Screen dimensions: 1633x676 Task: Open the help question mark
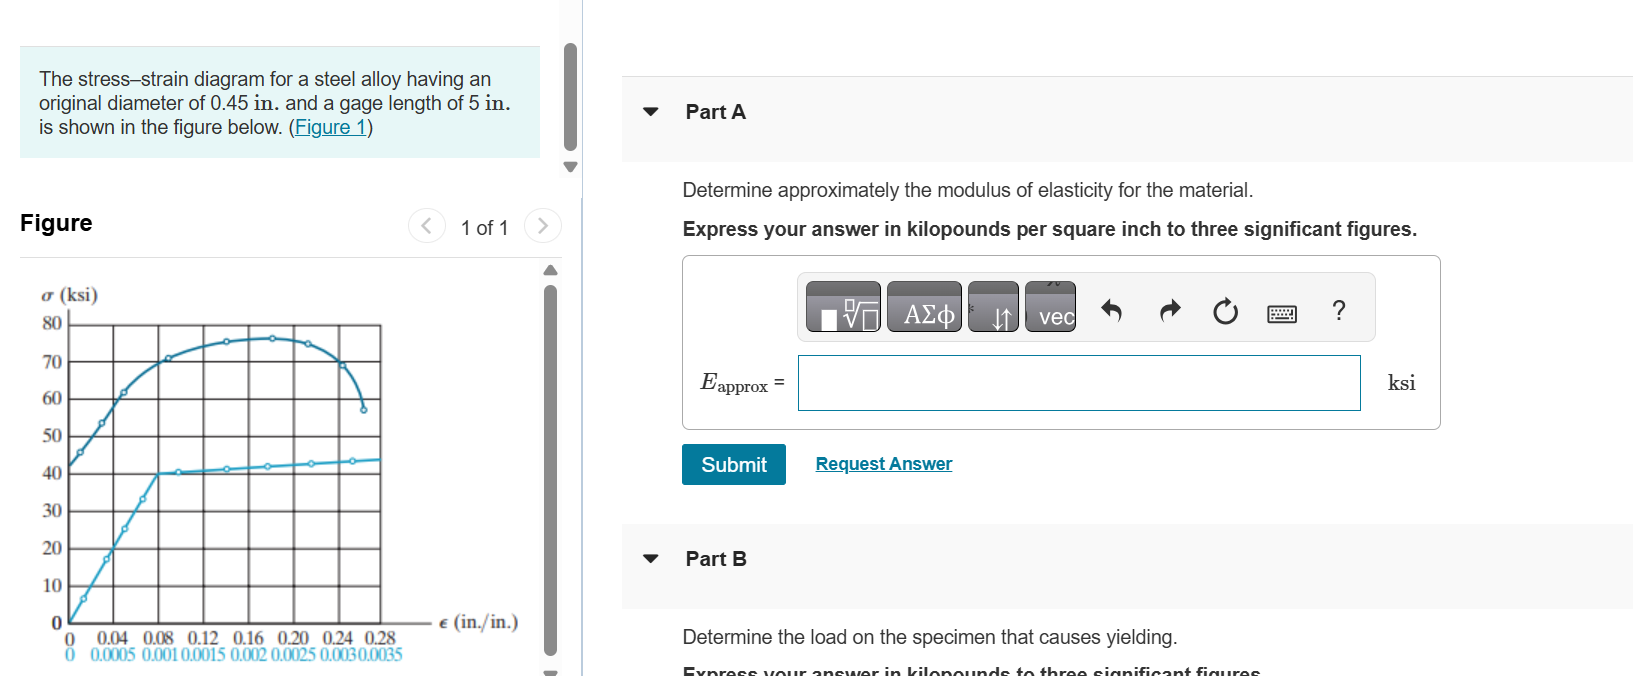tap(1339, 310)
